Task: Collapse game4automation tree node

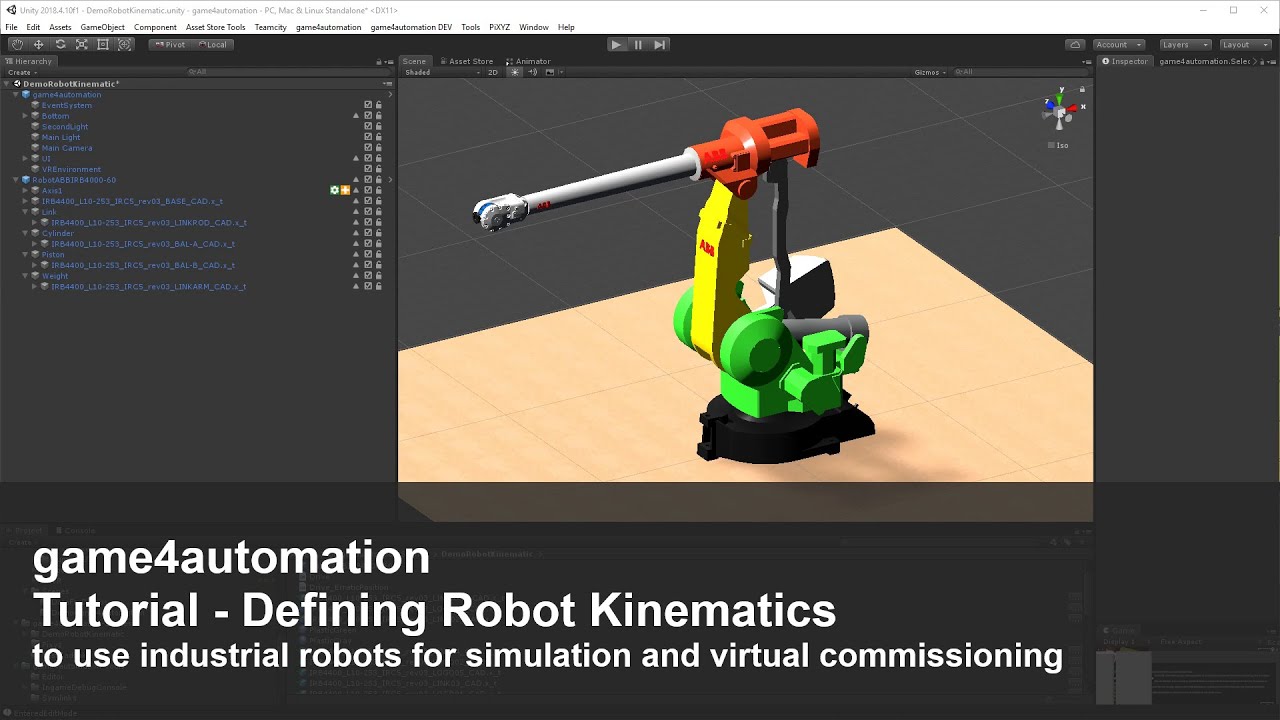Action: [x=16, y=95]
